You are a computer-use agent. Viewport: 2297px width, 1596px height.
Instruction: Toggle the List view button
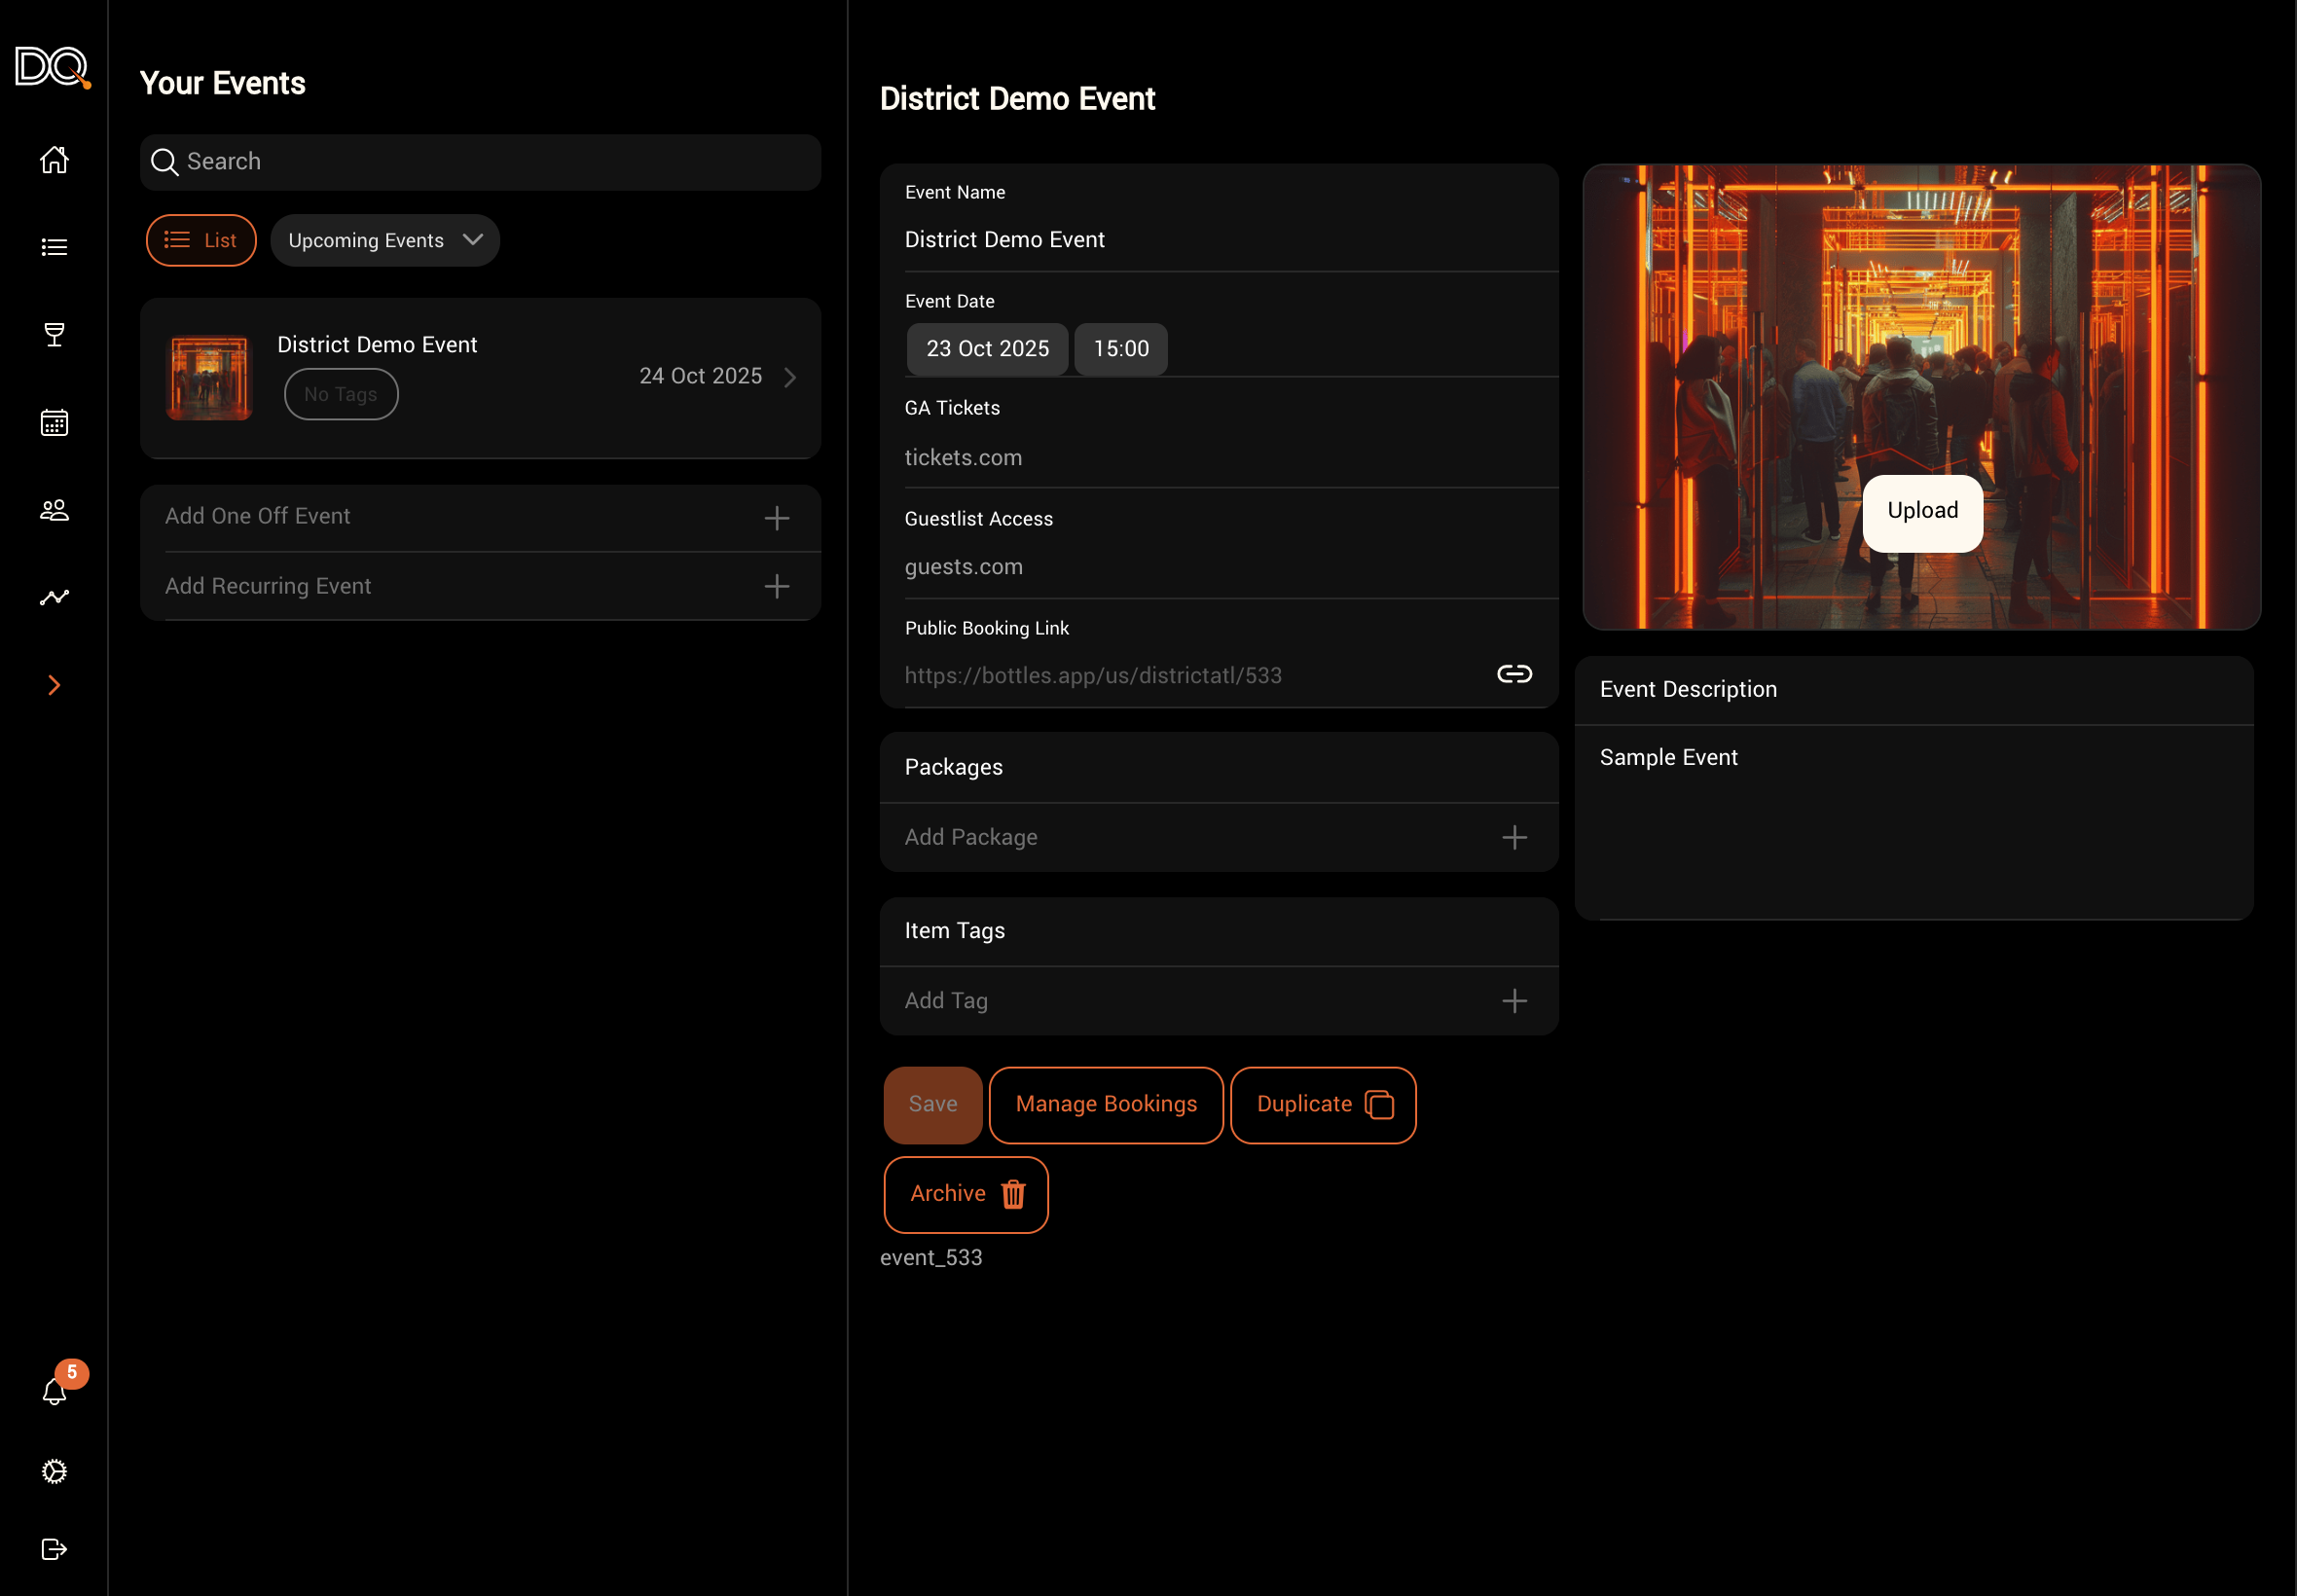click(201, 240)
